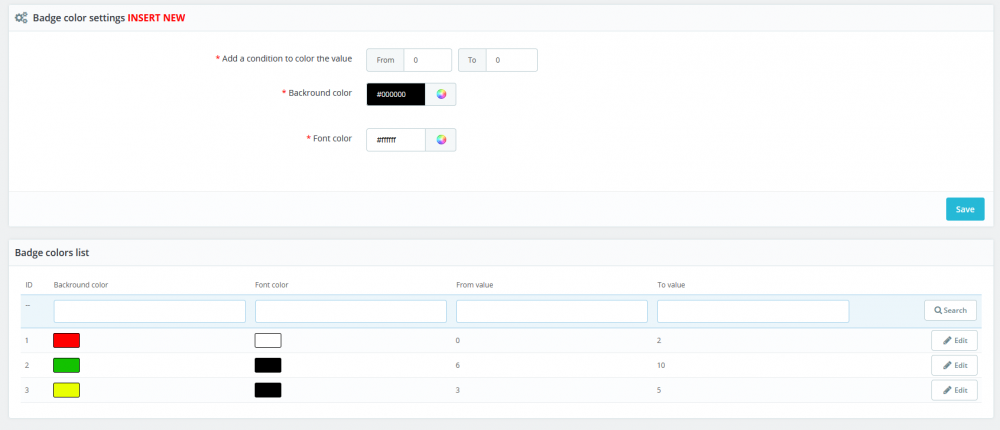1000x430 pixels.
Task: Open the background color picker wheel
Action: (x=441, y=94)
